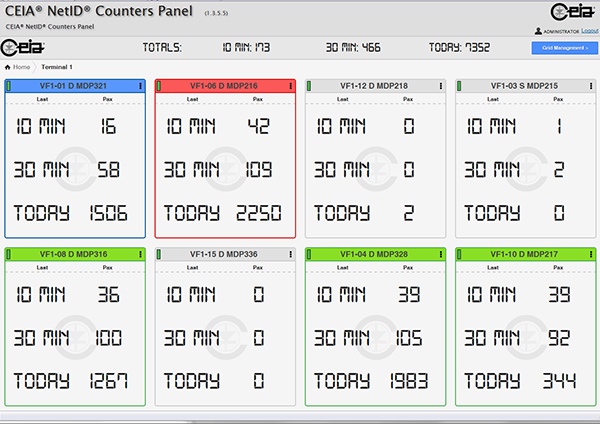Click totals value 30 MIN: 466
The width and height of the screenshot is (600, 424).
pyautogui.click(x=353, y=47)
